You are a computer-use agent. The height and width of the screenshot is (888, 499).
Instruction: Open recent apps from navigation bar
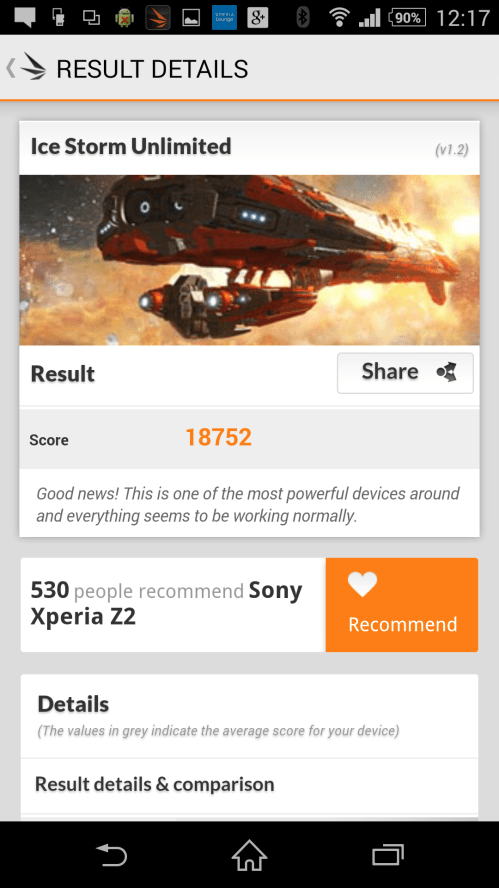388,855
